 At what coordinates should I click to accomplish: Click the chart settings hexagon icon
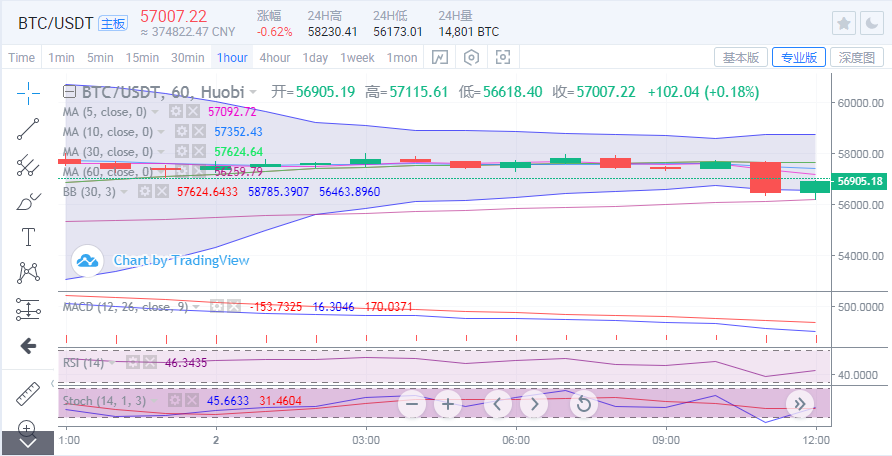(471, 57)
